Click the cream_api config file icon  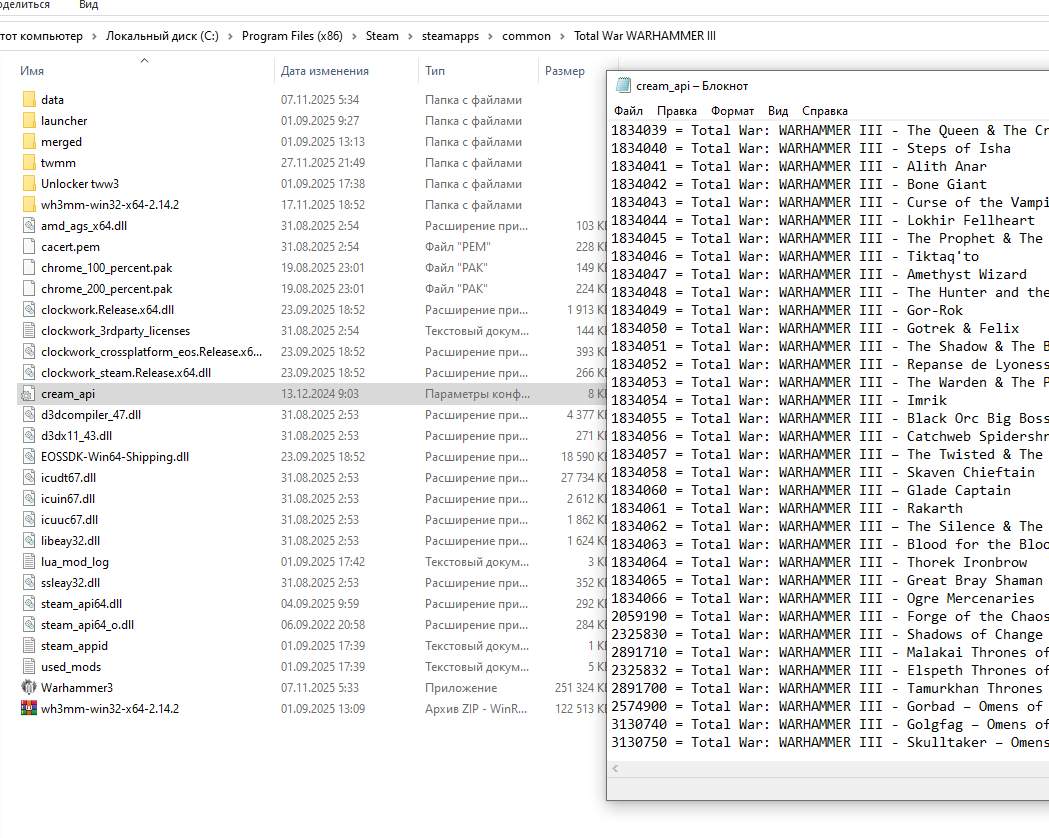[28, 394]
